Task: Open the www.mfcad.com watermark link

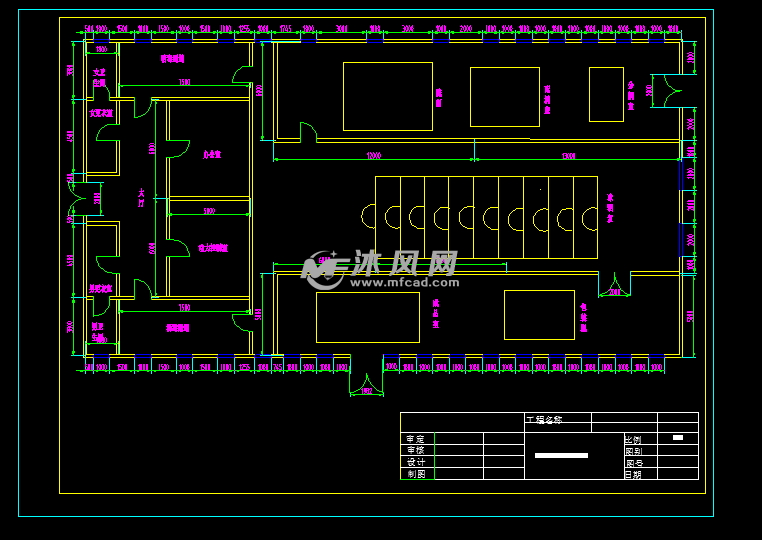Action: 404,282
